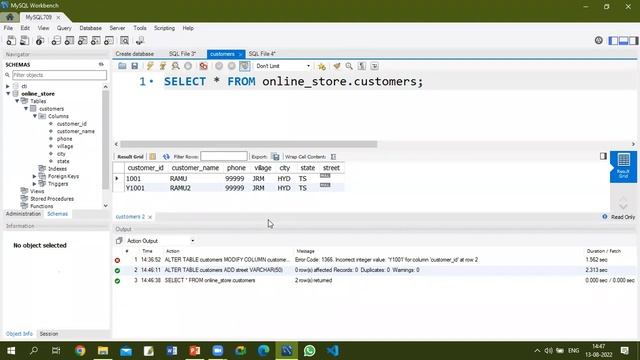The height and width of the screenshot is (360, 640).
Task: Collapse the Columns node
Action: (x=35, y=116)
